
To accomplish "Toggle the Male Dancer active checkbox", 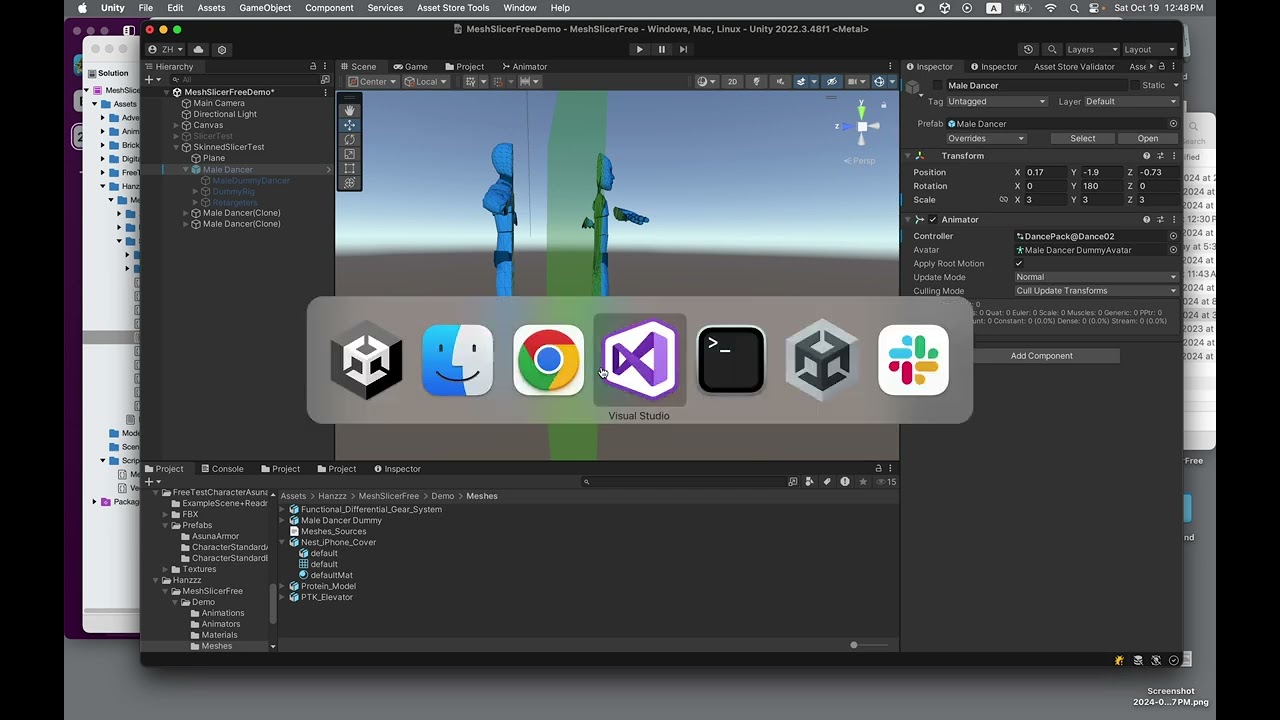I will click(937, 86).
